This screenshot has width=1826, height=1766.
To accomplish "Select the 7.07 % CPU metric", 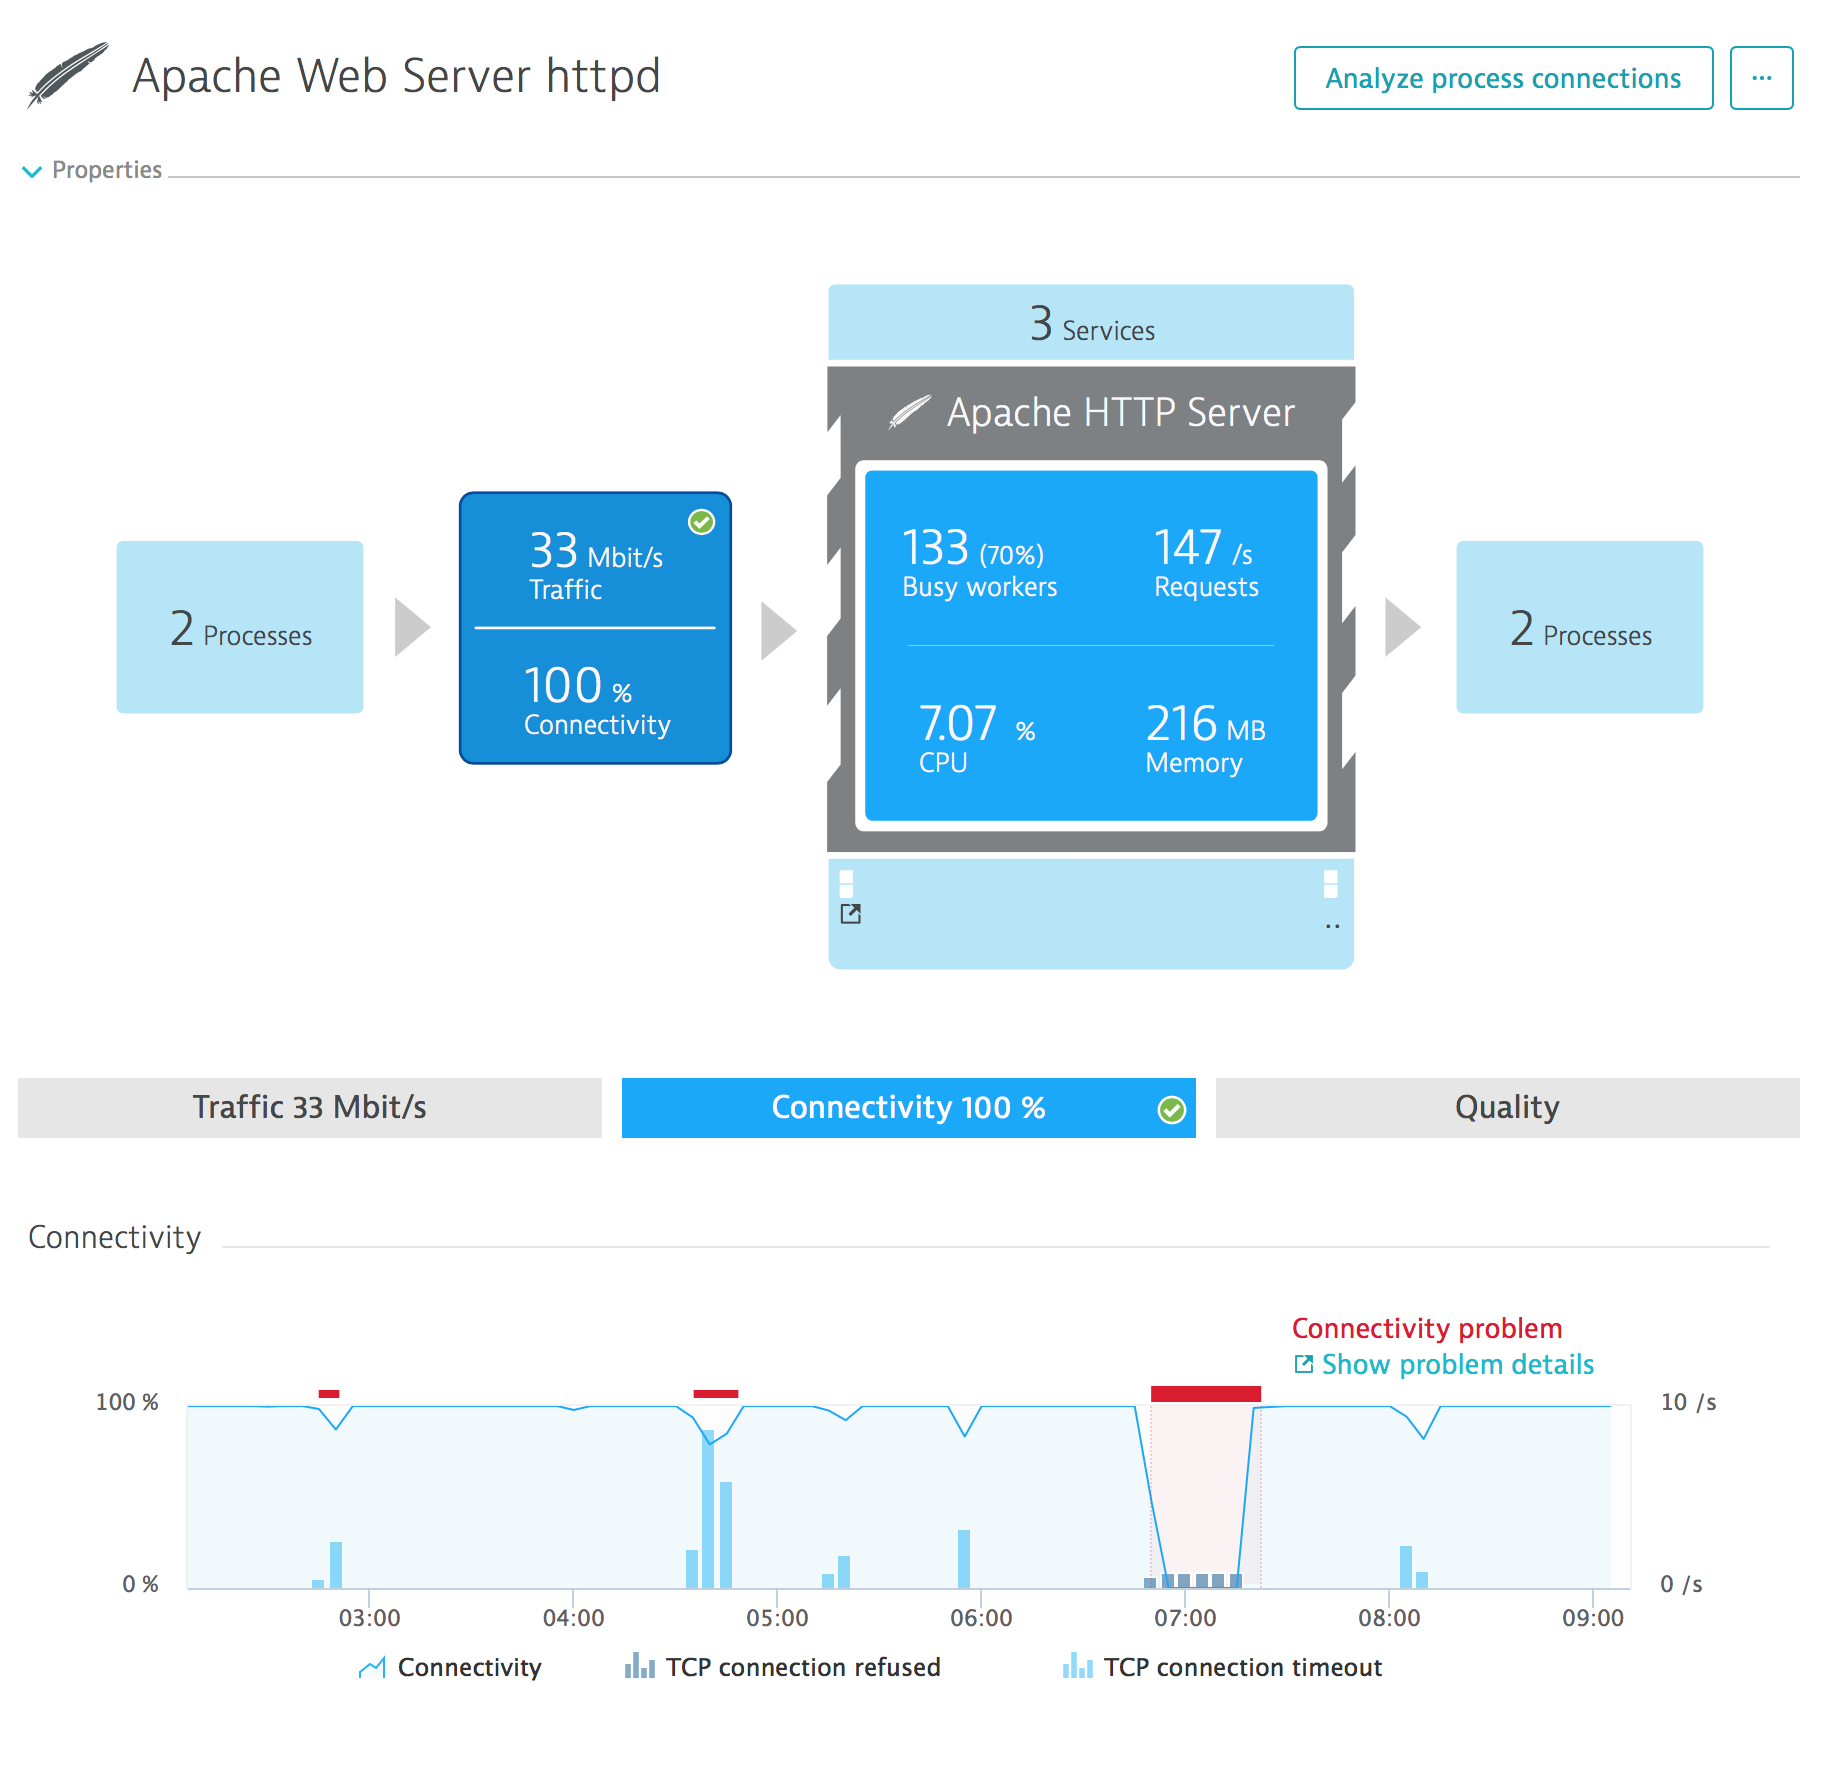I will tap(976, 738).
